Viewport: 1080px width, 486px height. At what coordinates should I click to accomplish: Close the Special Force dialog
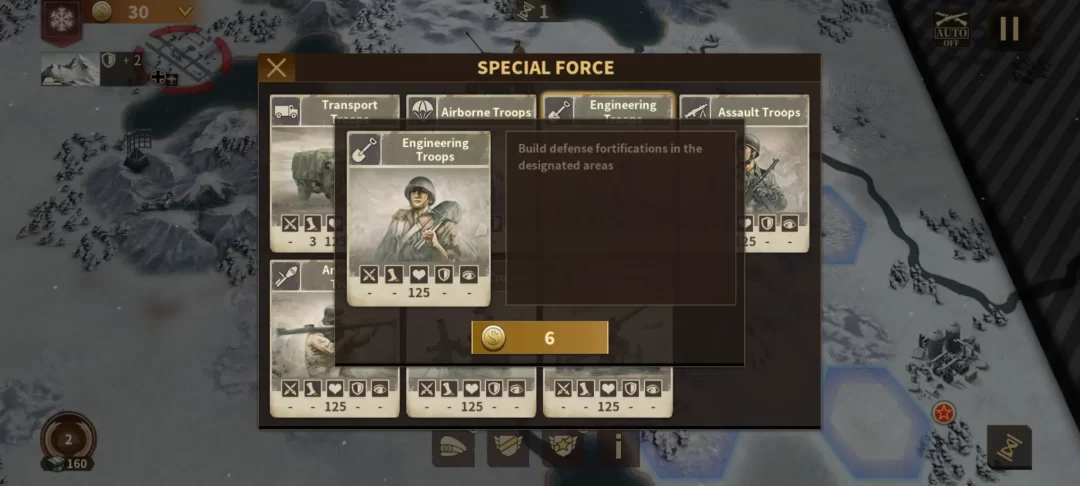(x=277, y=67)
